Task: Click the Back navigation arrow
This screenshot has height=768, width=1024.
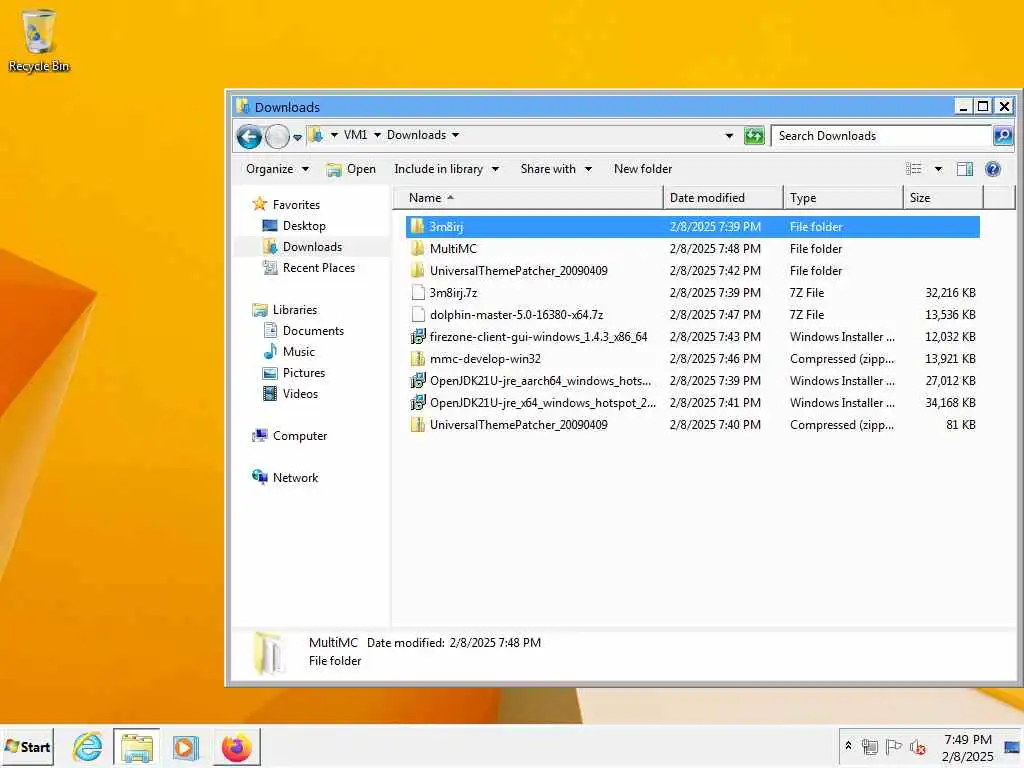Action: [249, 136]
